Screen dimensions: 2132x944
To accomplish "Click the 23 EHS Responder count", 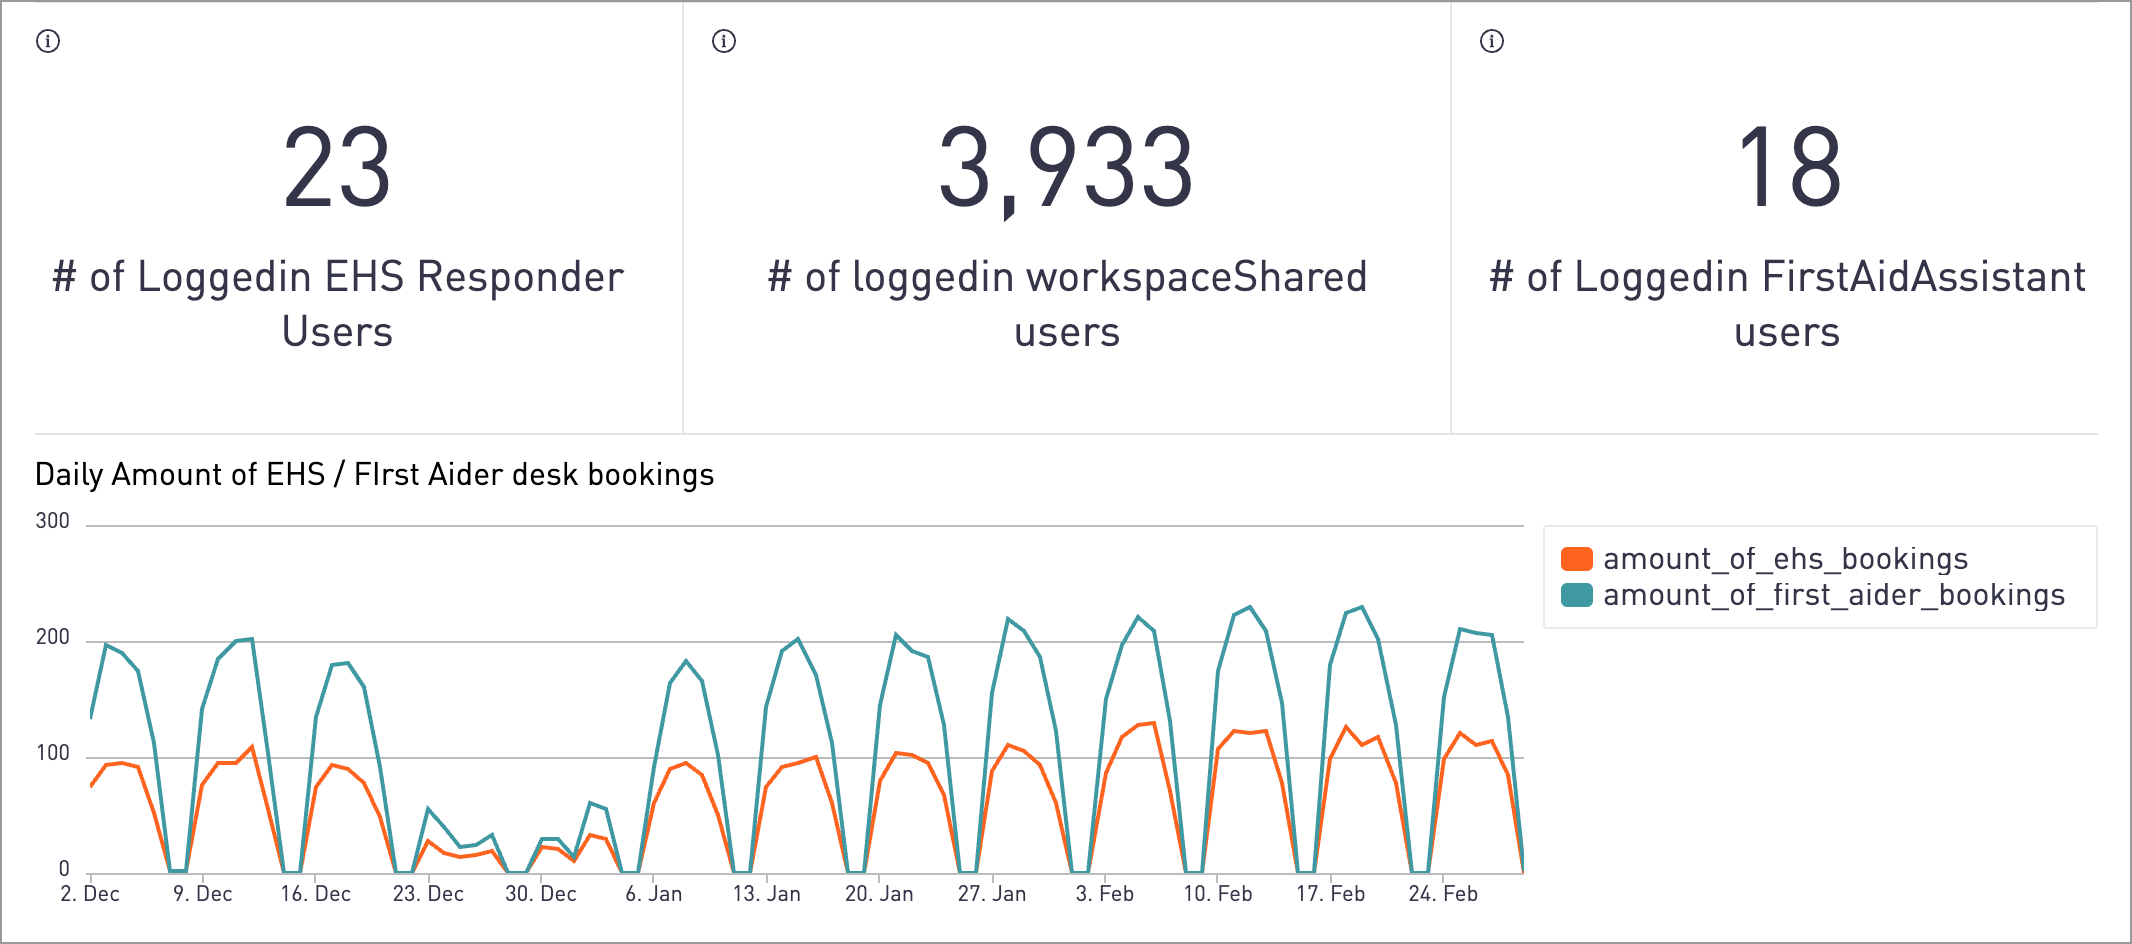I will click(x=337, y=168).
